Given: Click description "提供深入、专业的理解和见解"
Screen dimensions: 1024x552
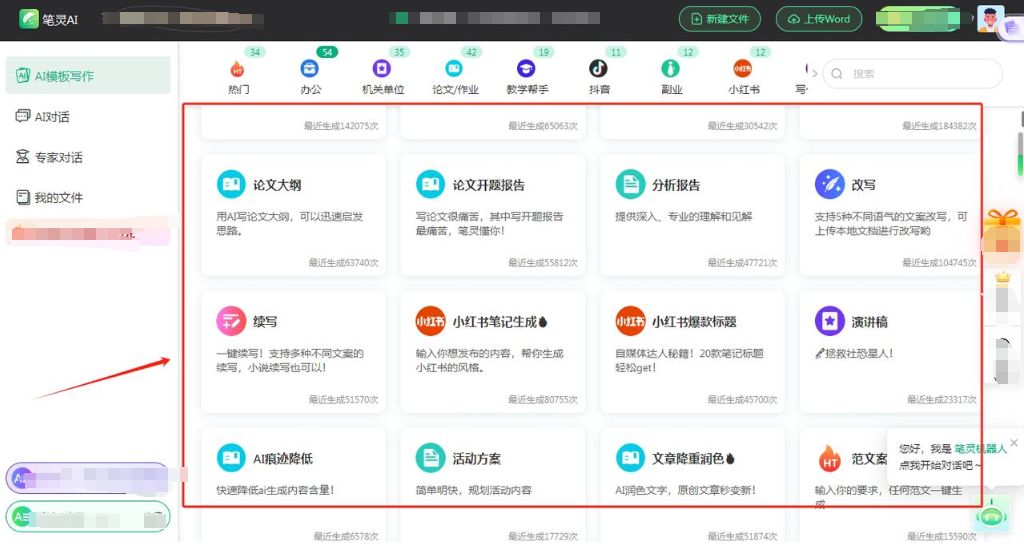Looking at the screenshot, I should point(684,216).
